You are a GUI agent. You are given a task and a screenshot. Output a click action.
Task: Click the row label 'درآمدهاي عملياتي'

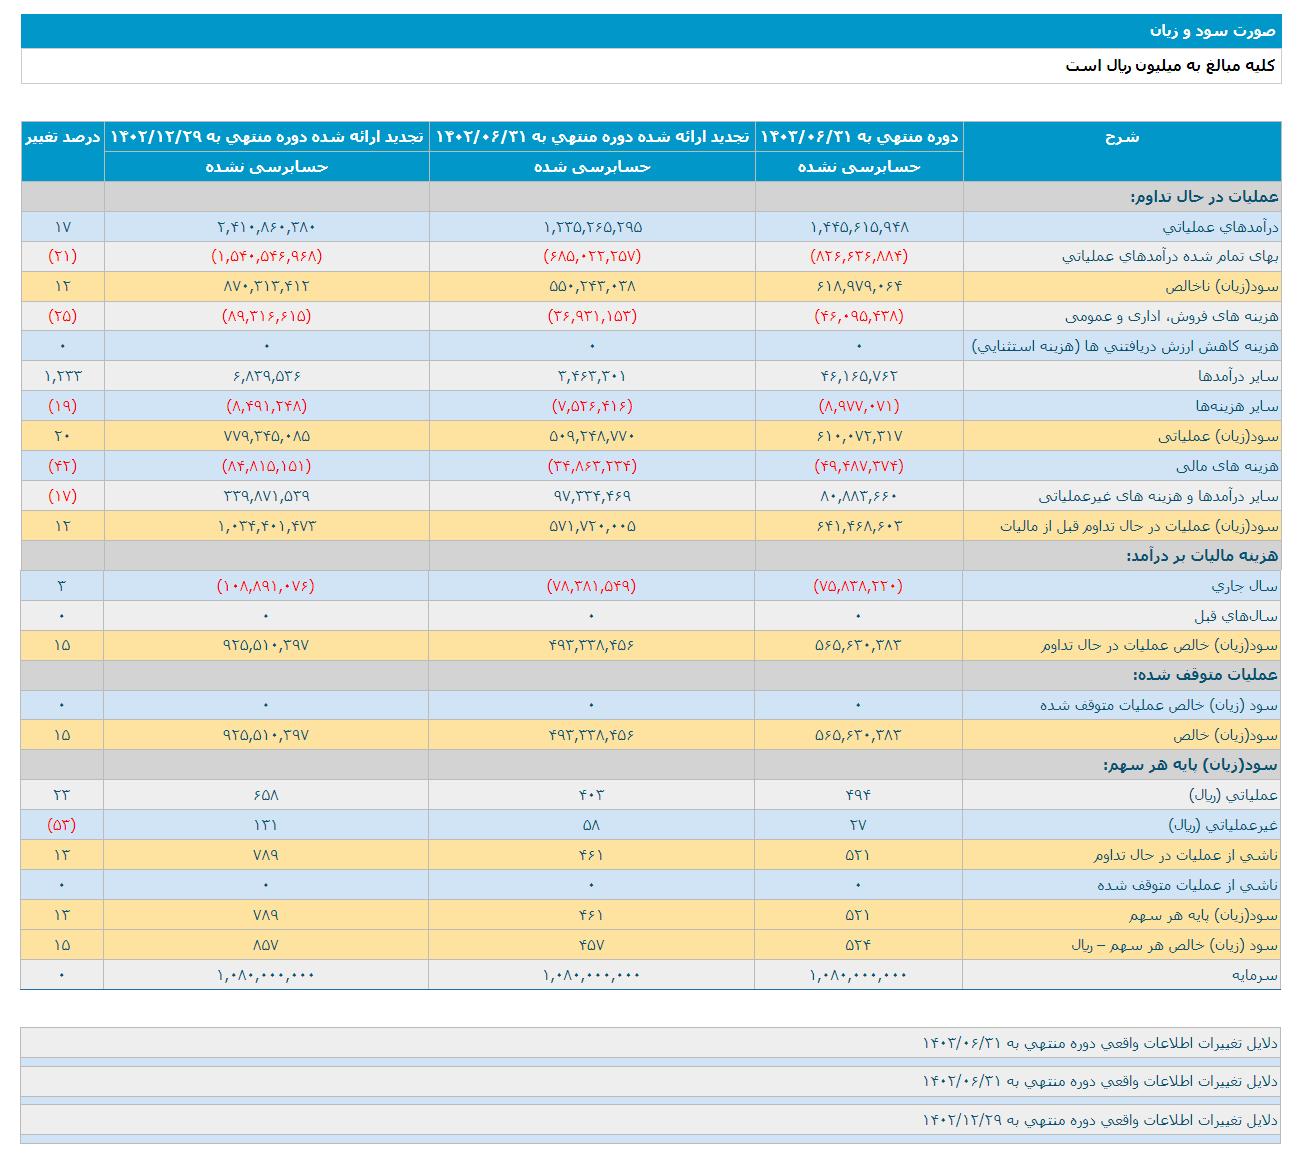pyautogui.click(x=1220, y=227)
